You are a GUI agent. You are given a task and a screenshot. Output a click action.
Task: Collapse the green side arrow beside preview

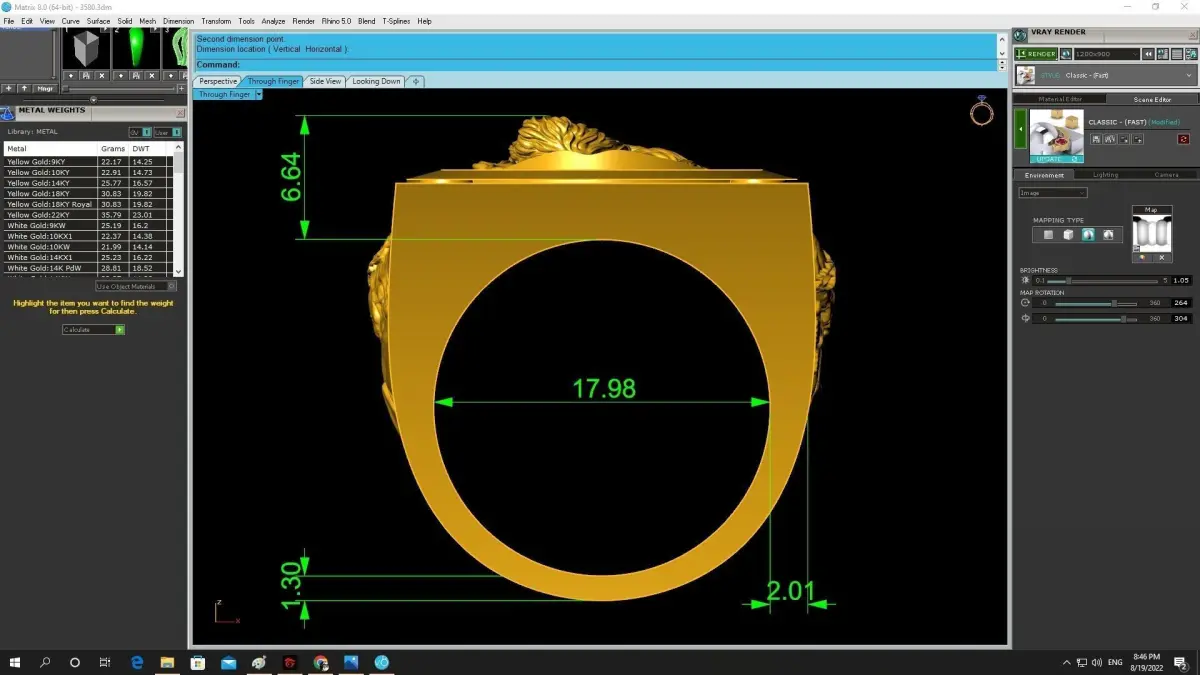click(1021, 129)
